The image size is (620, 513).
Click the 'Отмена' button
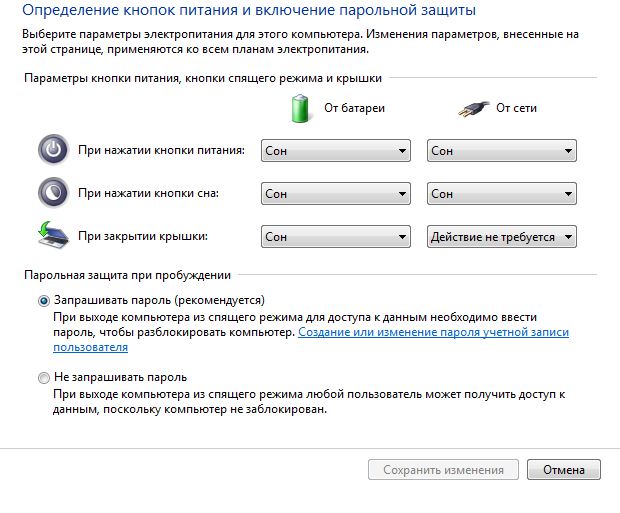point(565,470)
